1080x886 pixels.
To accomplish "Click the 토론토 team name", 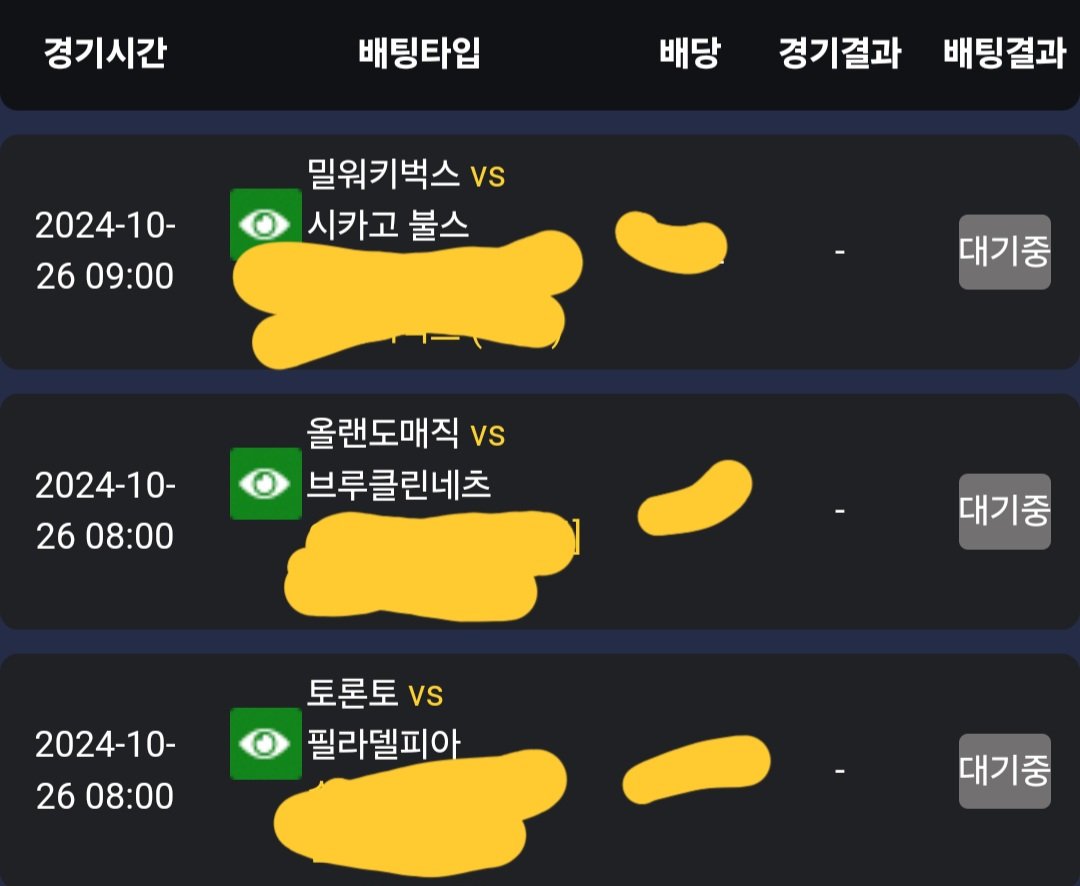I will click(353, 692).
